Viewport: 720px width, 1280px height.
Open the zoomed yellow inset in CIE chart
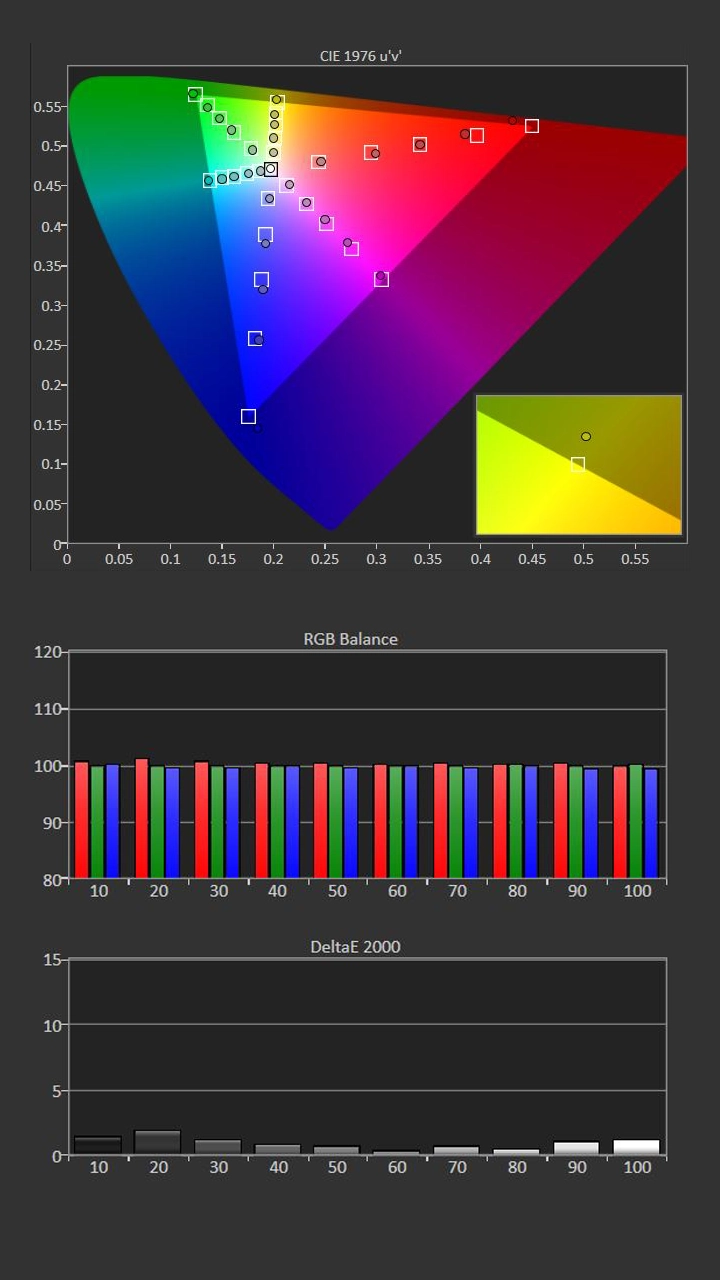[579, 464]
